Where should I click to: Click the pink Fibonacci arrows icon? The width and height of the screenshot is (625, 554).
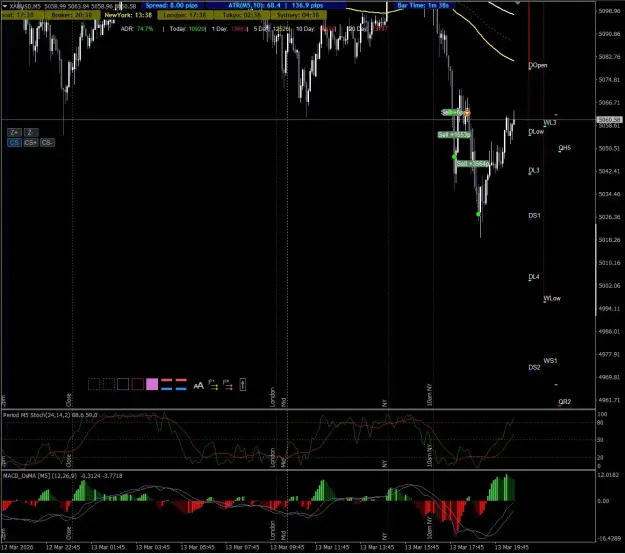(228, 385)
